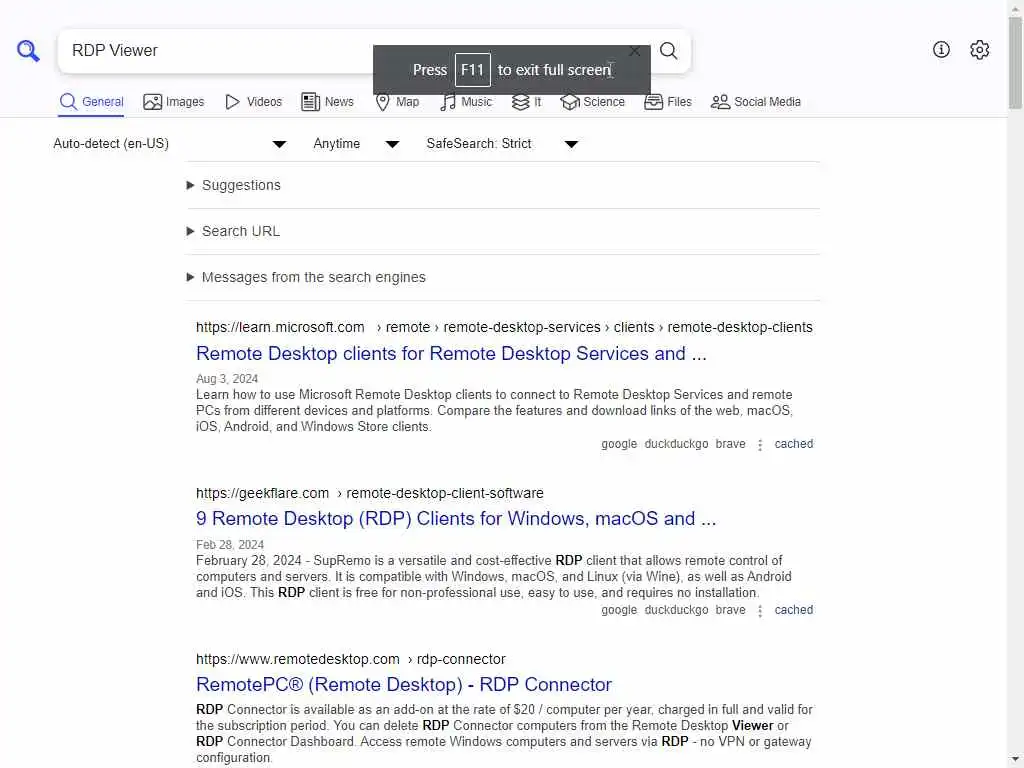Switch to the Images tab

tap(174, 102)
